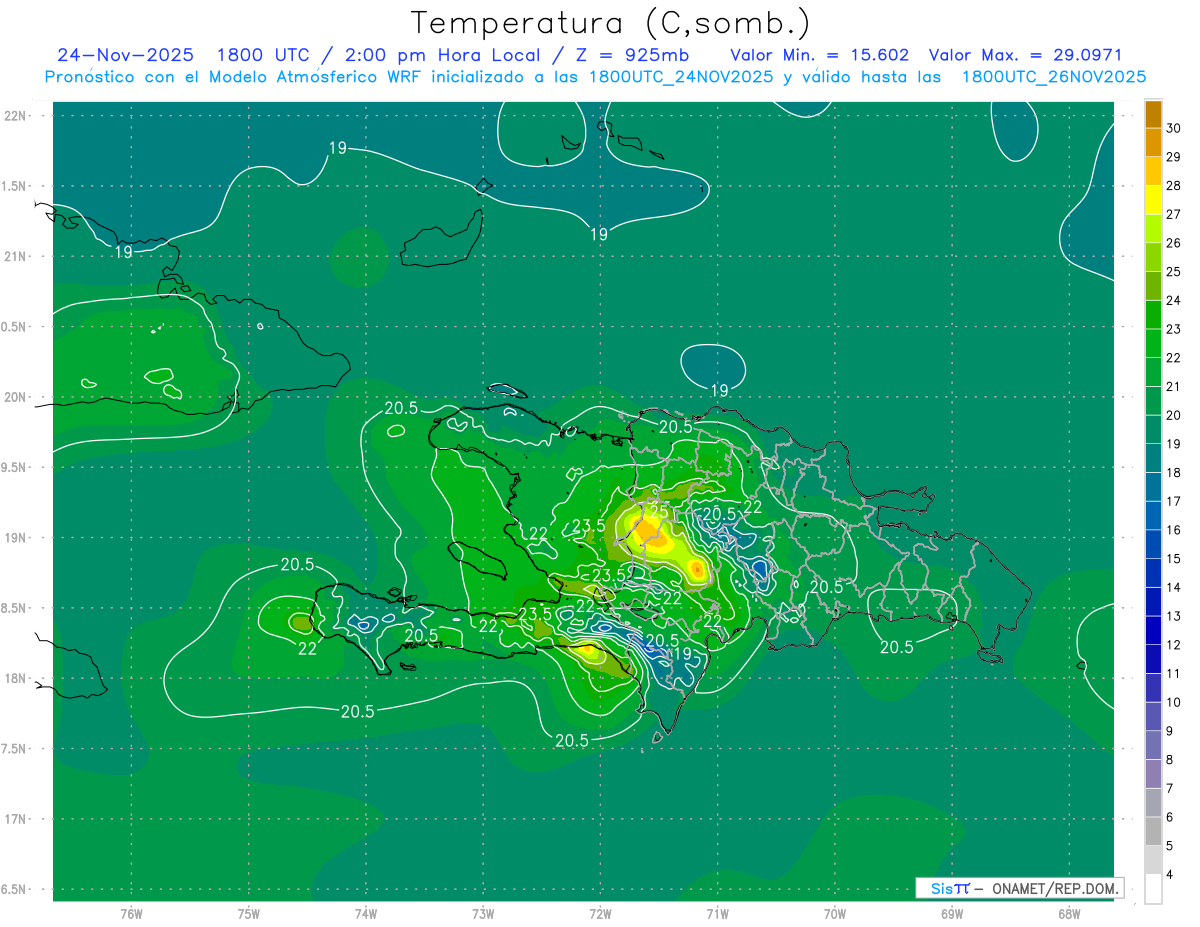
Task: Pick the gray swatch between 5 and 6
Action: (1153, 831)
